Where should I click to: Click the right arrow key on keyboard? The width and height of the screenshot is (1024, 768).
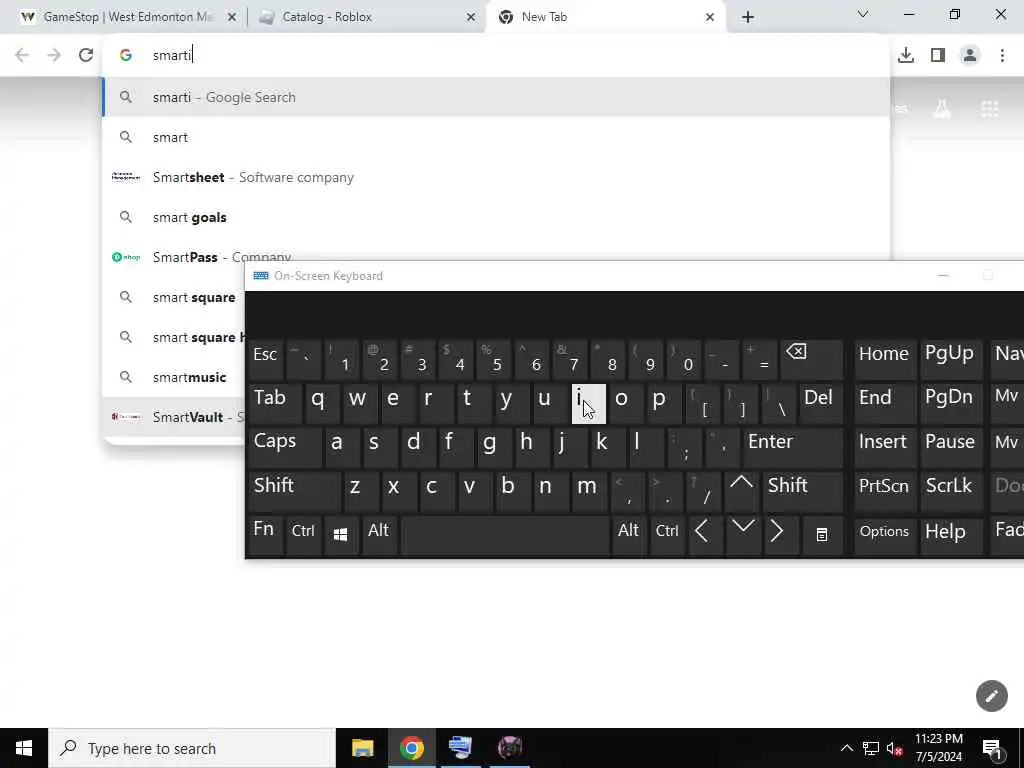click(x=780, y=536)
